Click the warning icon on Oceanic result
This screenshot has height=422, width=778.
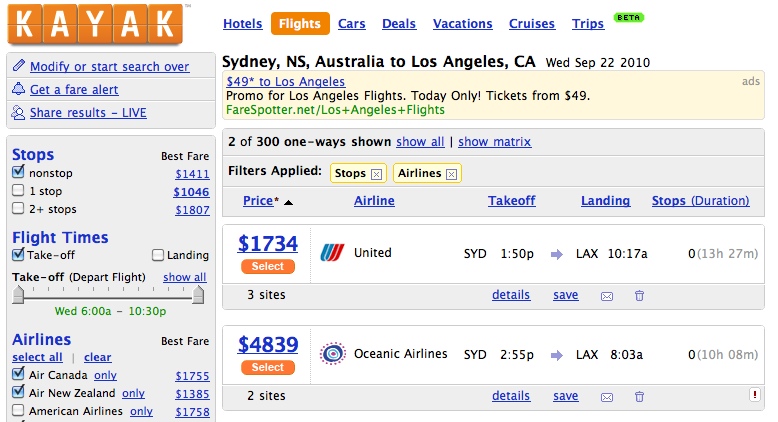(x=755, y=396)
